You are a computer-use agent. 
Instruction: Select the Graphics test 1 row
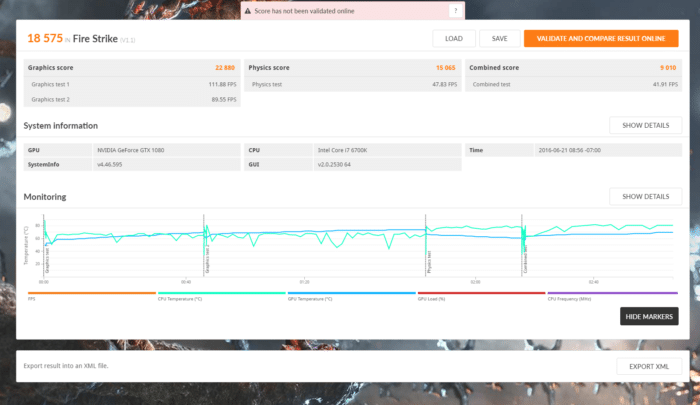[x=132, y=84]
